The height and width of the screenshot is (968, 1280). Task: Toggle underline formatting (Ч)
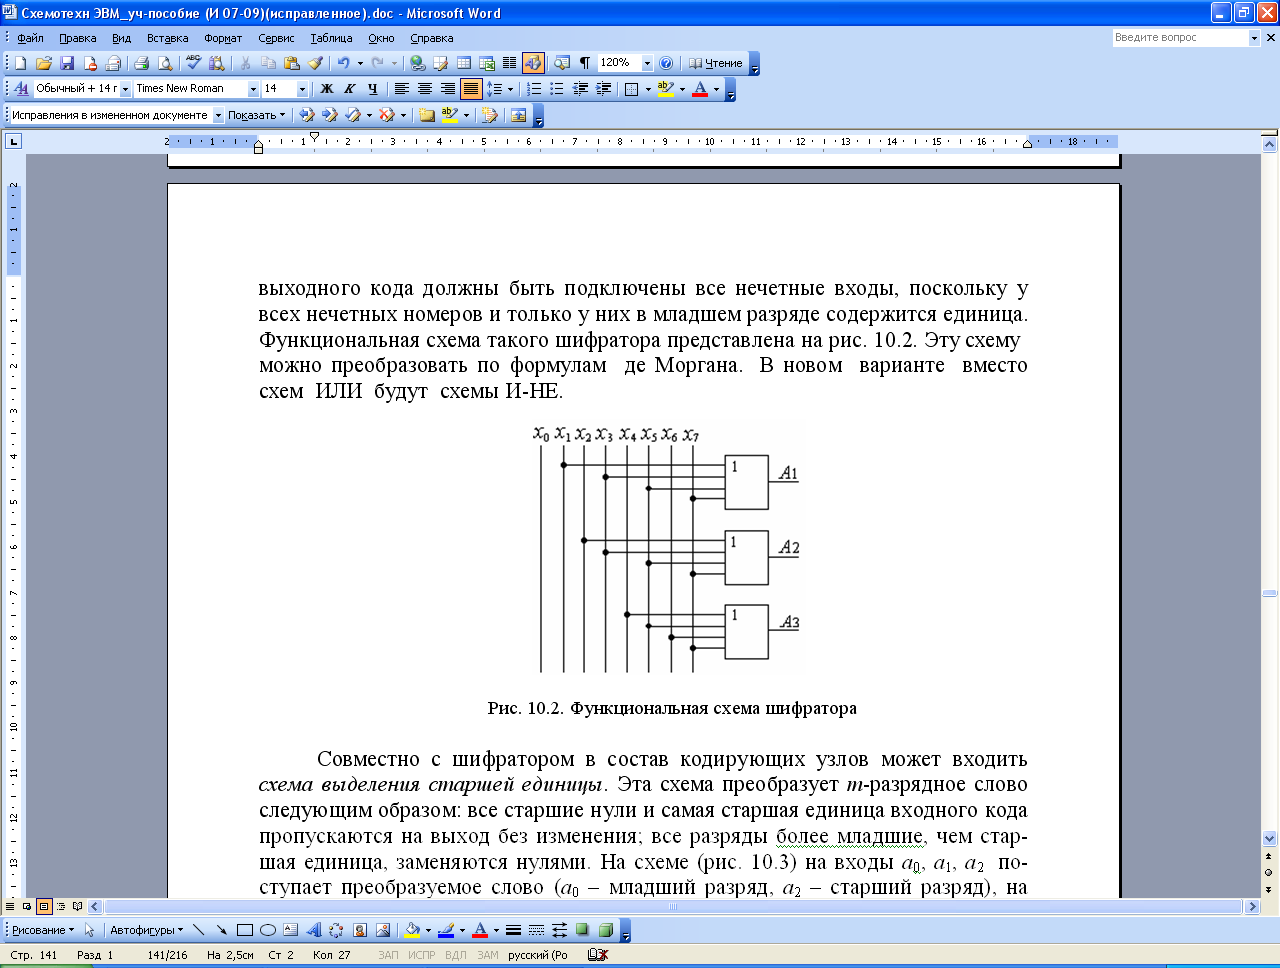pos(372,89)
